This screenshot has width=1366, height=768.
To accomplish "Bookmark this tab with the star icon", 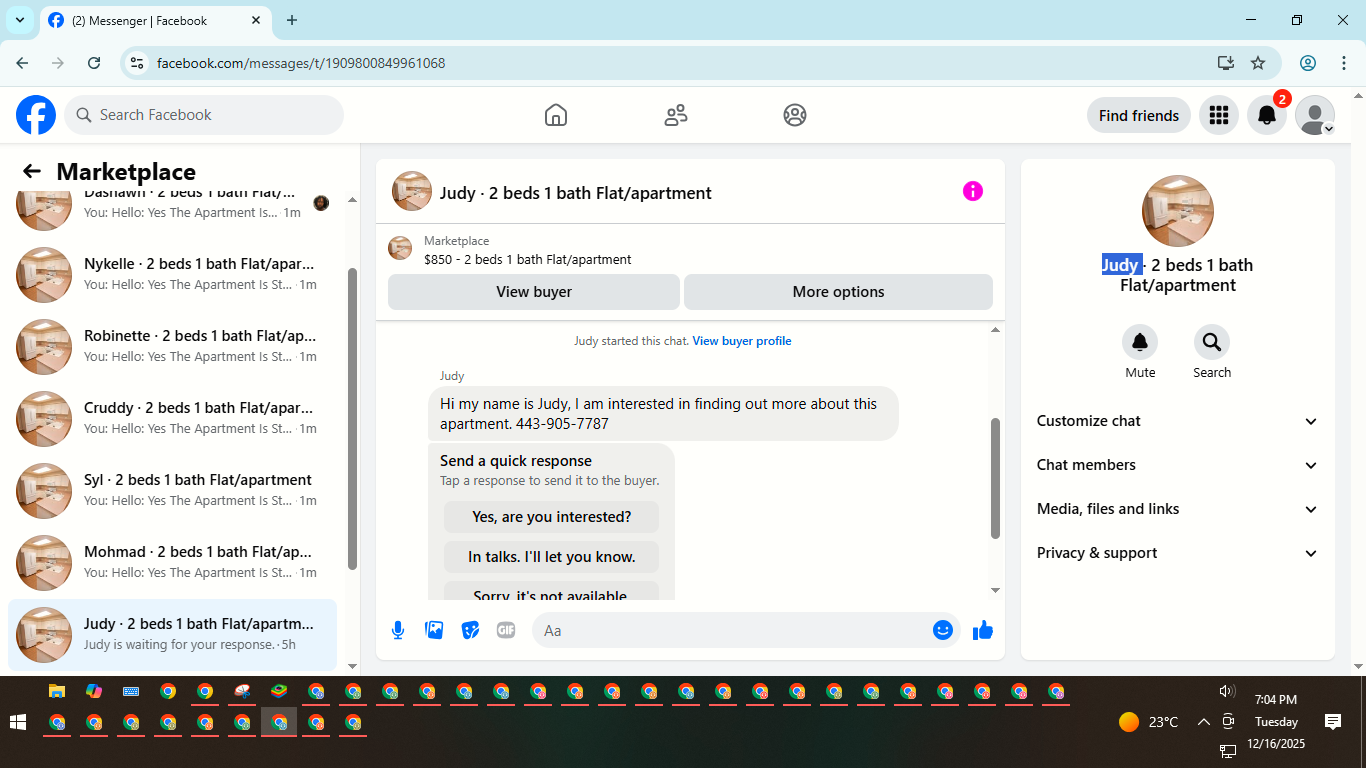I will (1258, 63).
